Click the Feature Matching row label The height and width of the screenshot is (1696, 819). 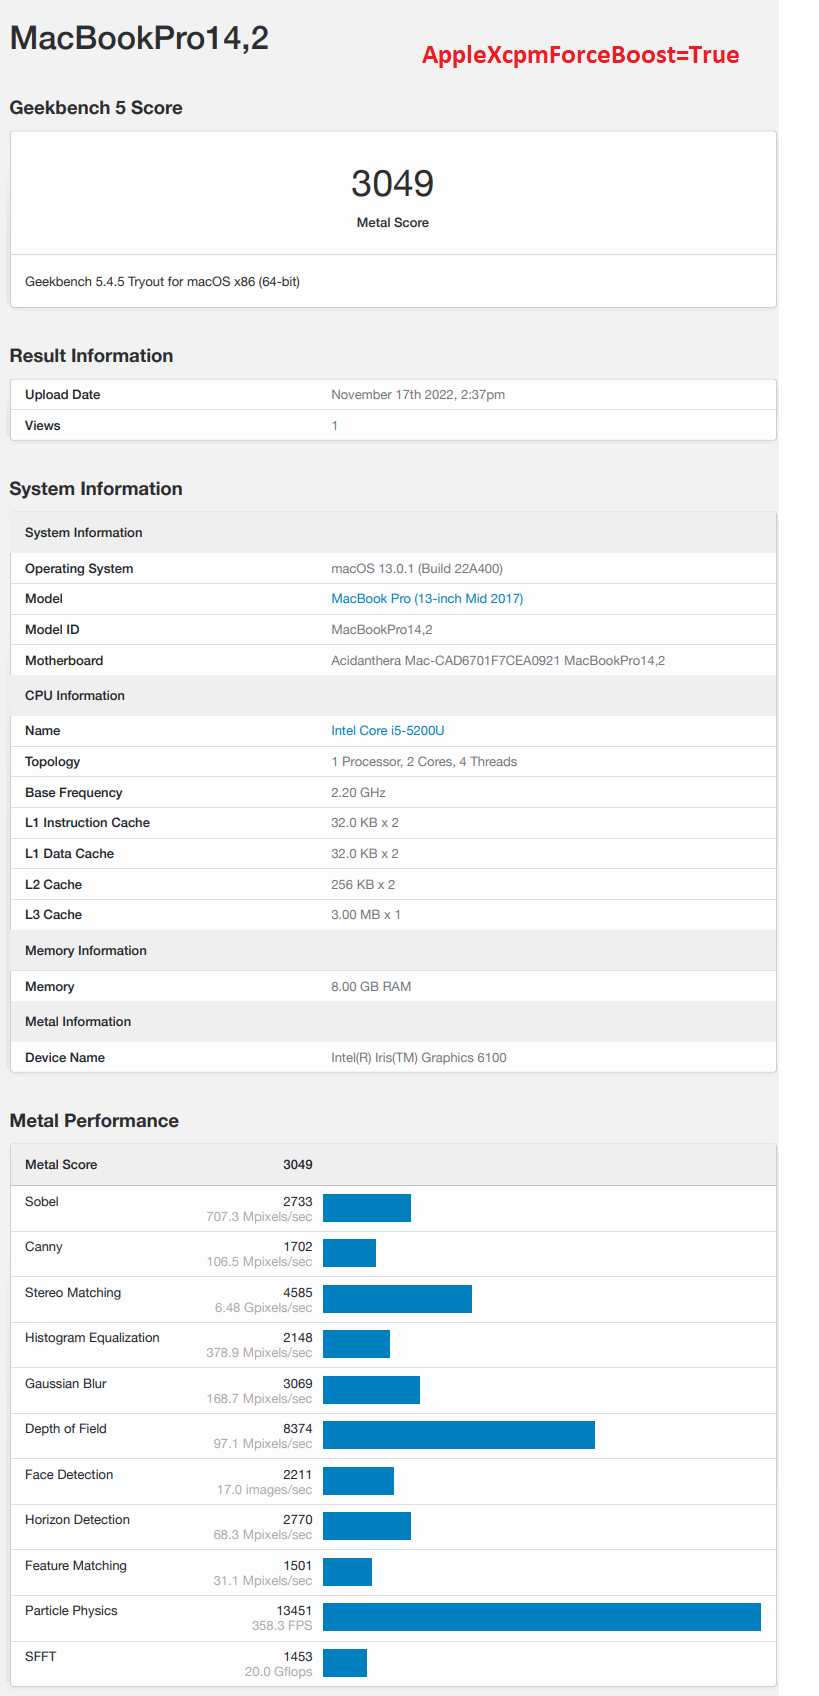click(x=76, y=1565)
